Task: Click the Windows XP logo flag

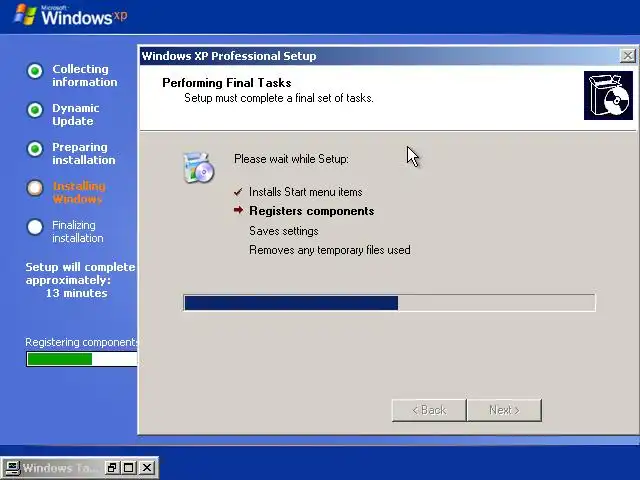Action: click(25, 15)
